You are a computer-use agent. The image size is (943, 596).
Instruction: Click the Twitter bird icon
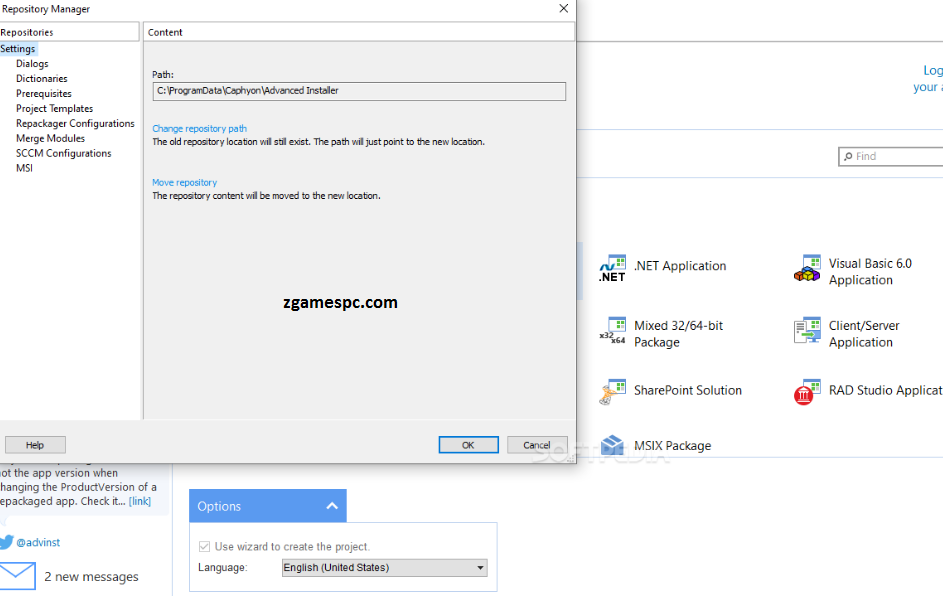pos(7,542)
